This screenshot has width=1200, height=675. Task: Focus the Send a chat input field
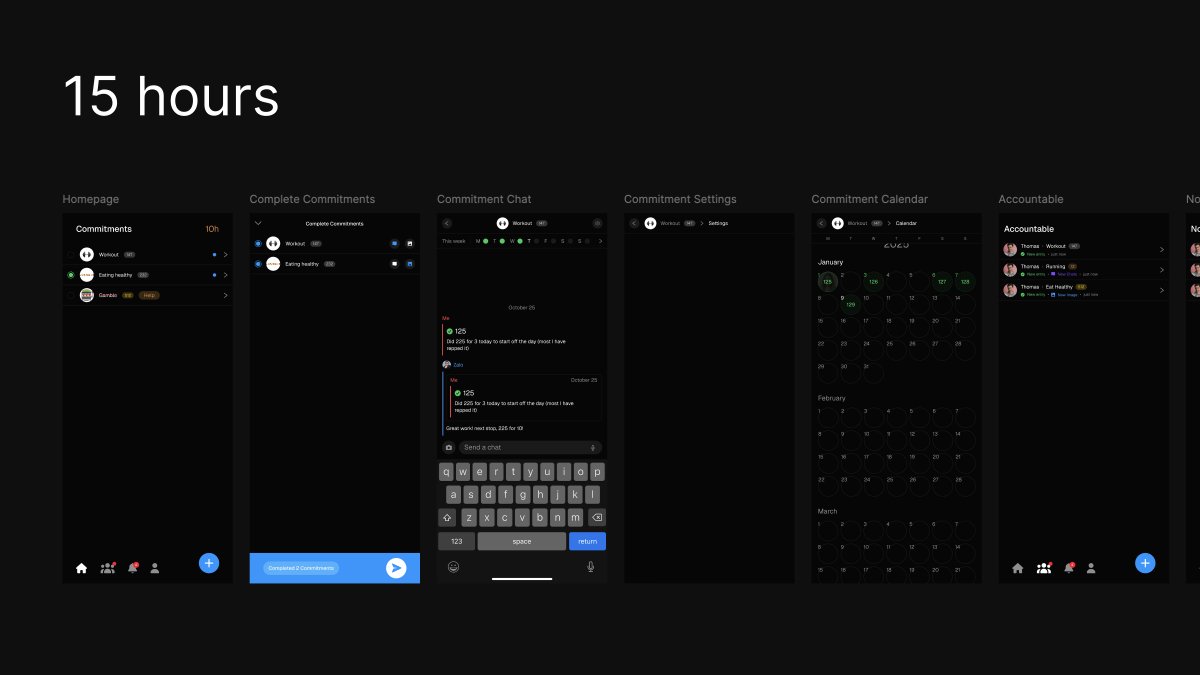coord(530,447)
